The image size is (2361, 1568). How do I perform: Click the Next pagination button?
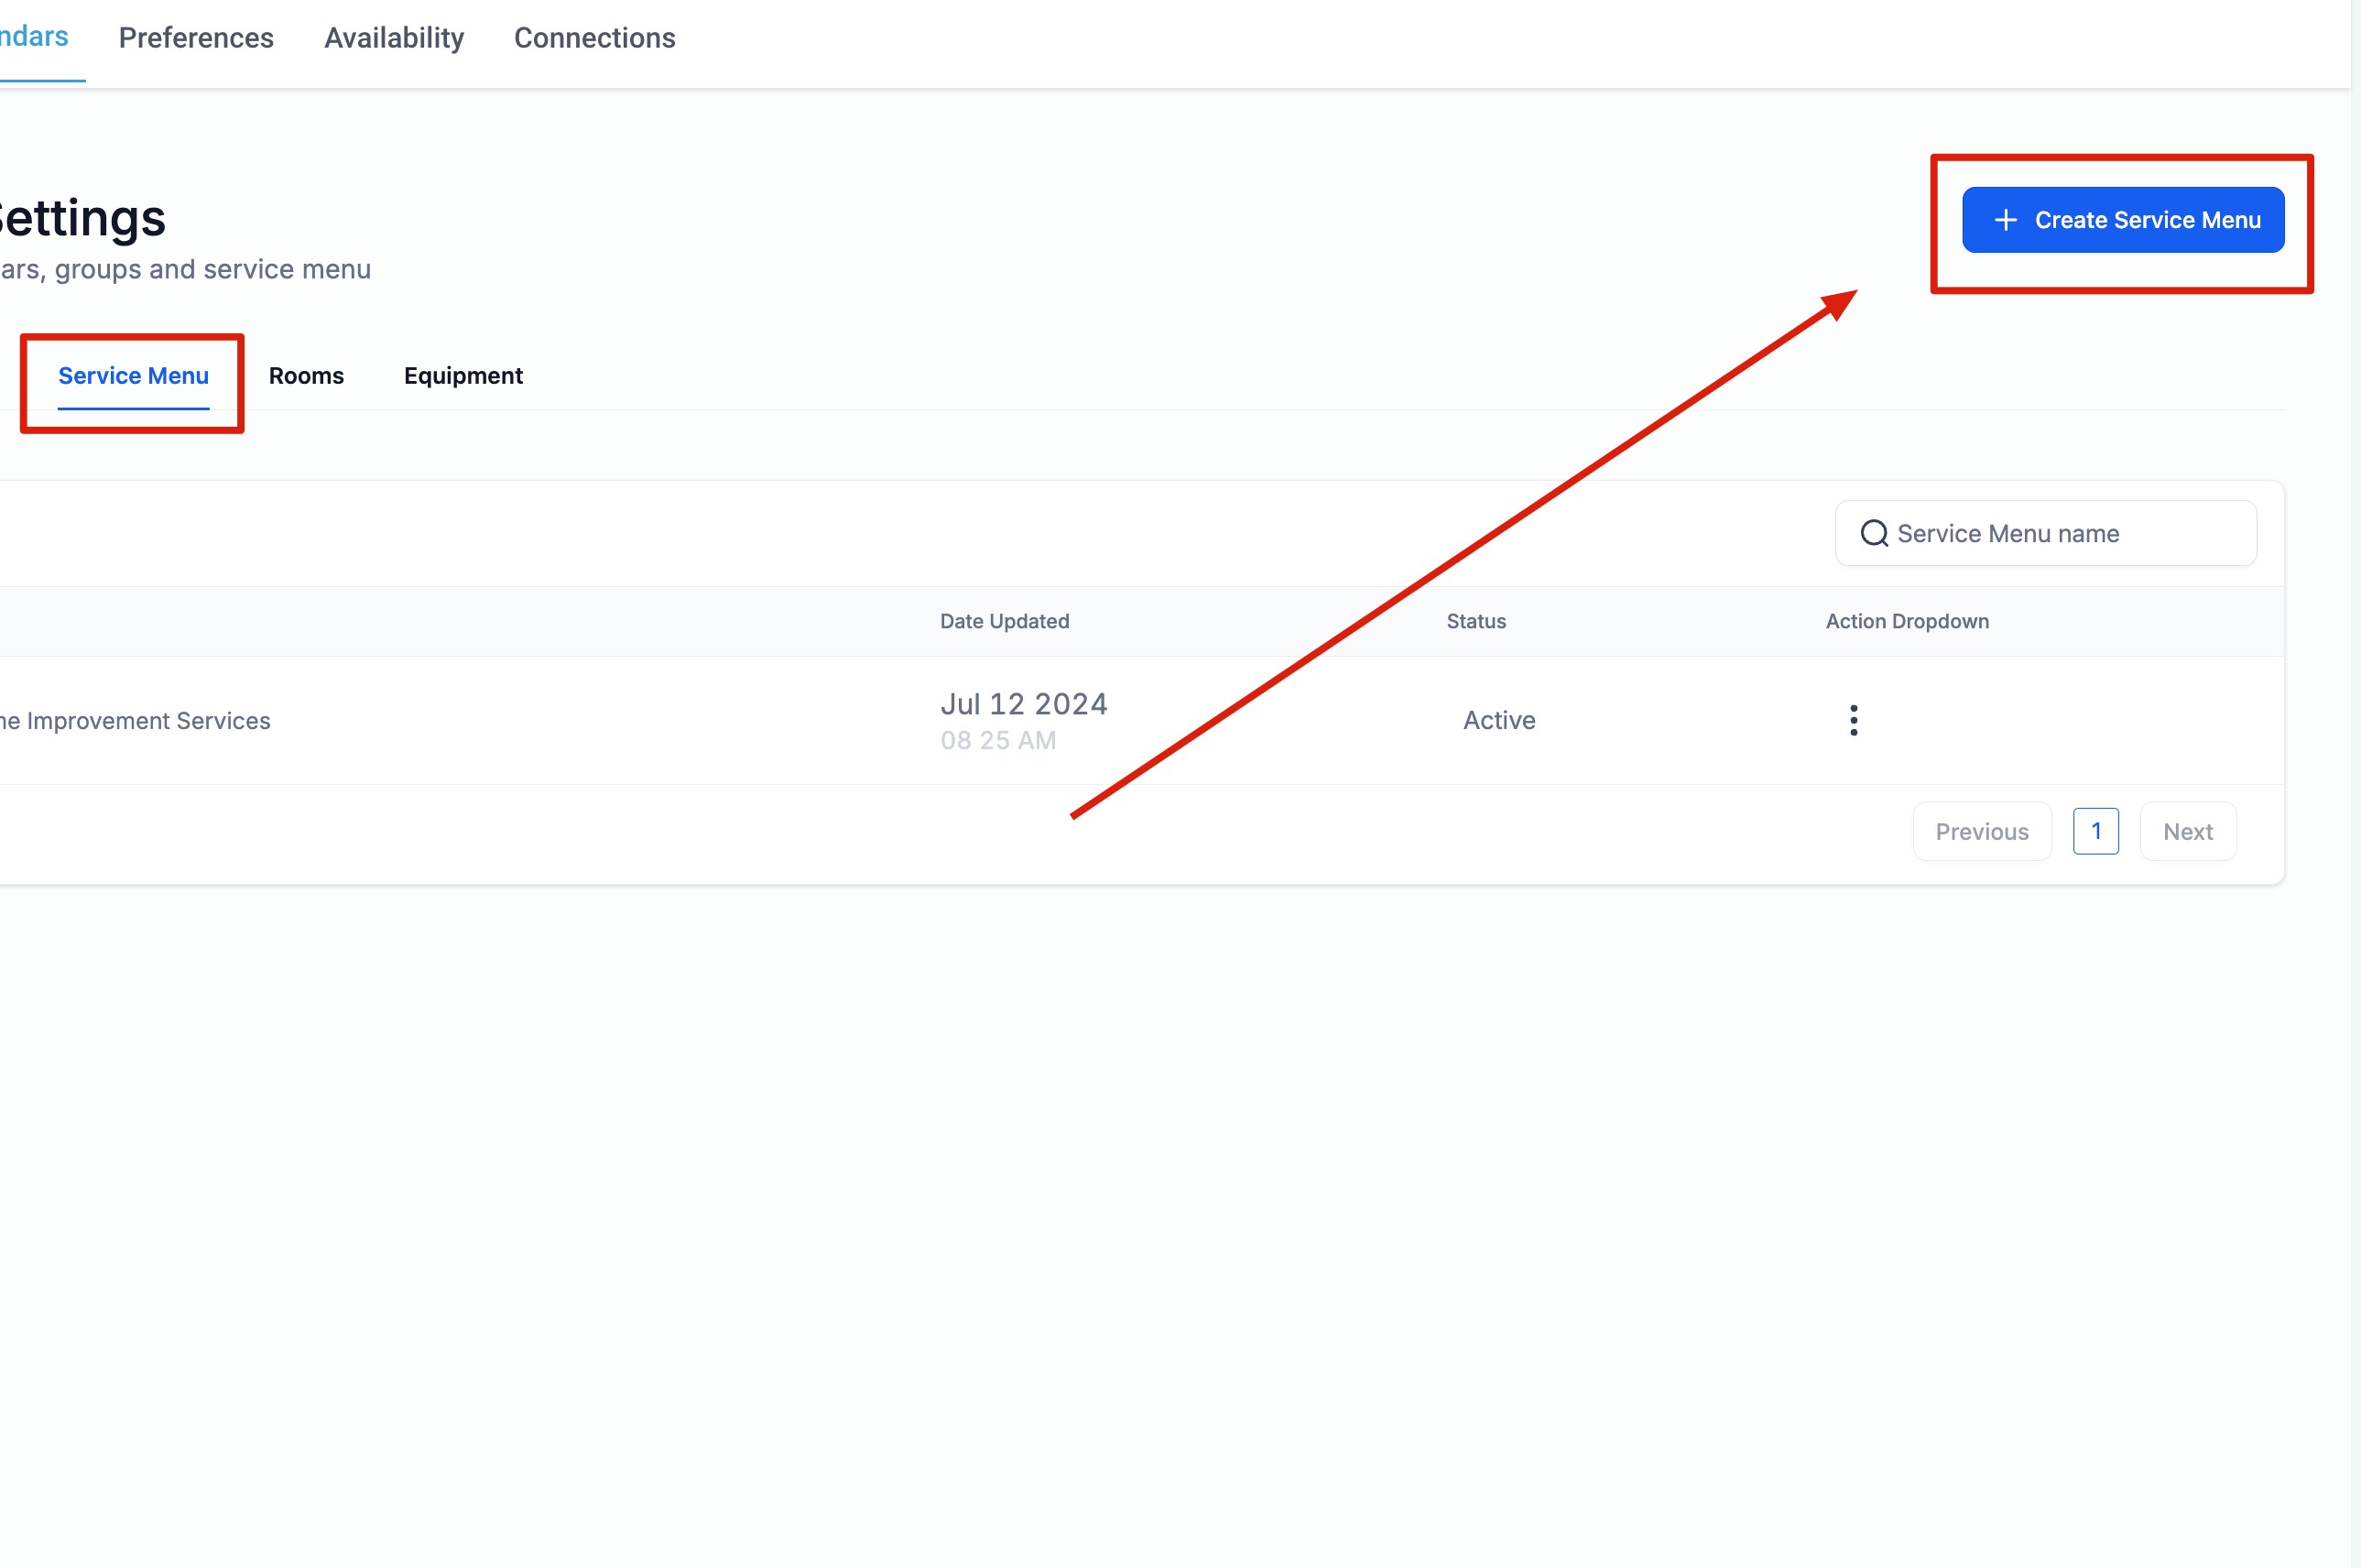pyautogui.click(x=2187, y=831)
